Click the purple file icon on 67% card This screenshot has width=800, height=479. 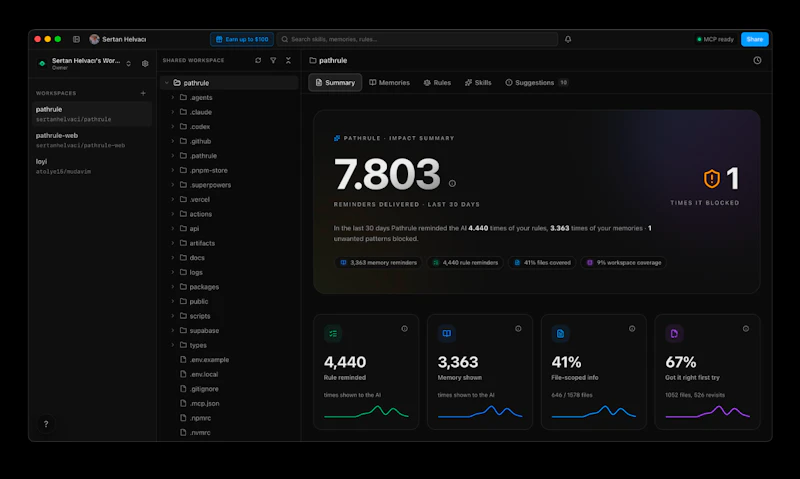[674, 334]
